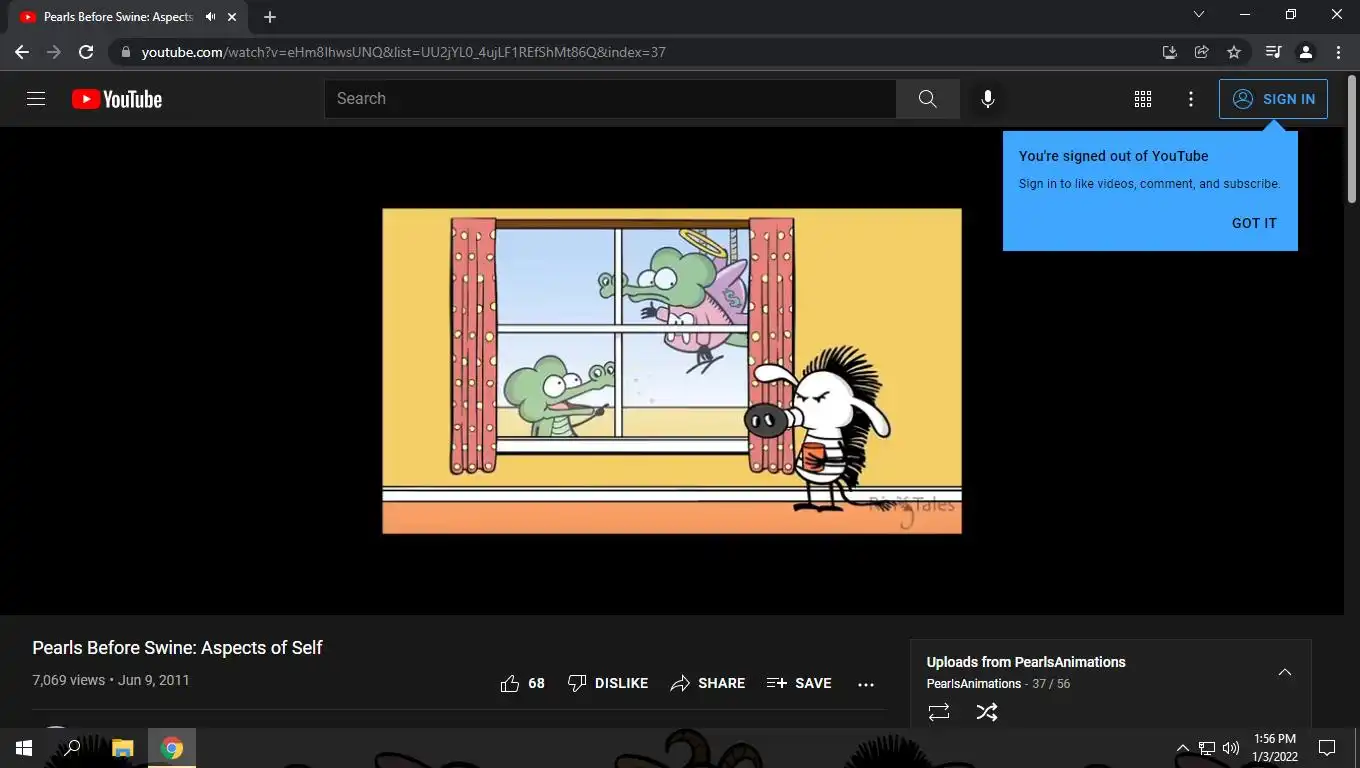The image size is (1360, 768).
Task: Dismiss popup with GOT IT
Action: (x=1254, y=223)
